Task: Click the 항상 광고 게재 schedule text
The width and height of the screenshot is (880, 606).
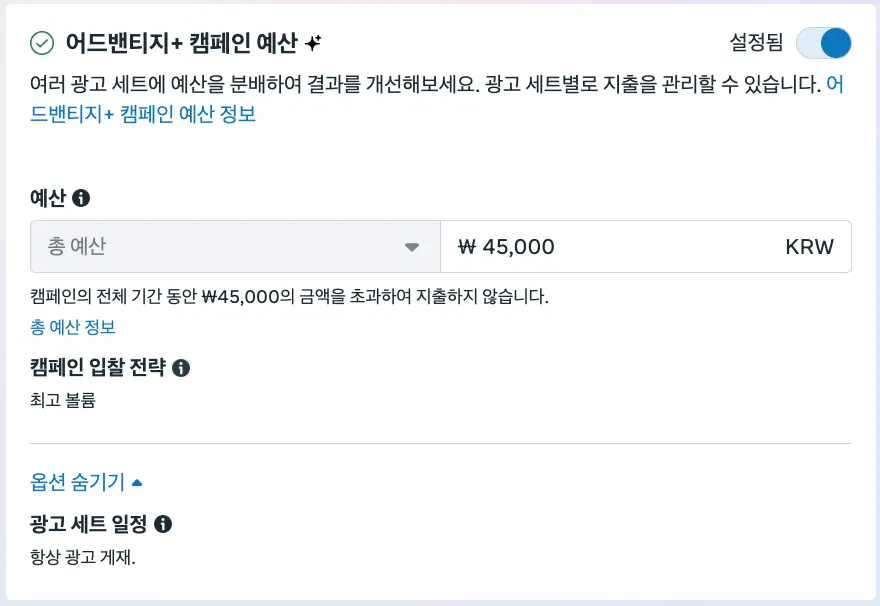Action: click(83, 557)
